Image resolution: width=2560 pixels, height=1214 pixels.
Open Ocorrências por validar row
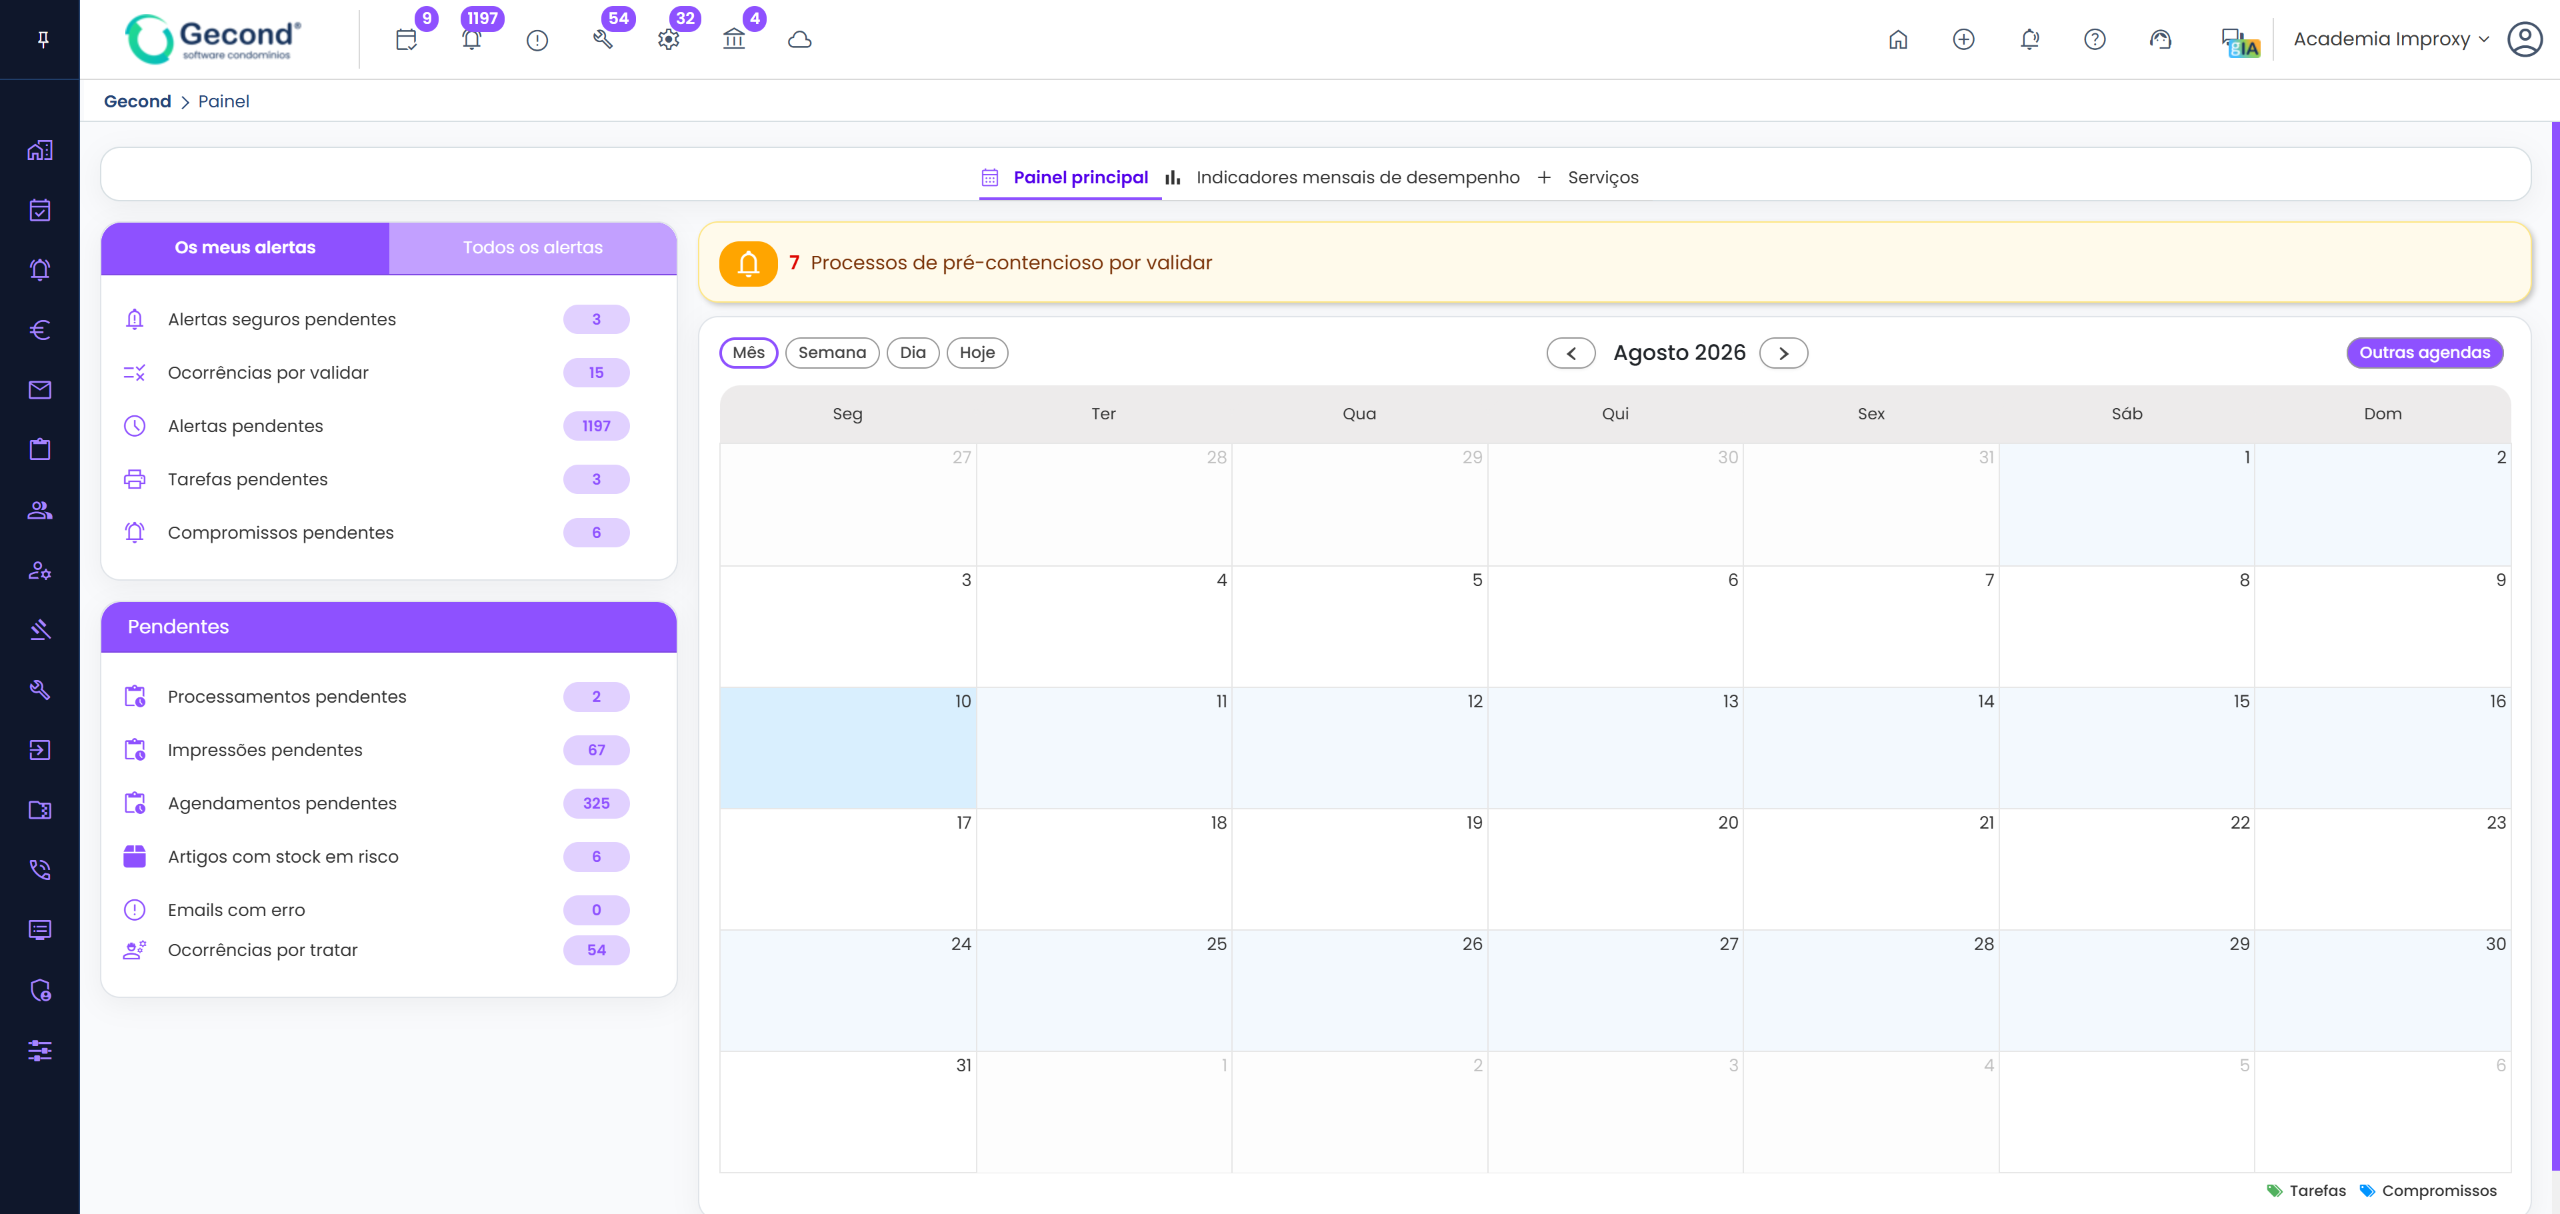point(377,372)
